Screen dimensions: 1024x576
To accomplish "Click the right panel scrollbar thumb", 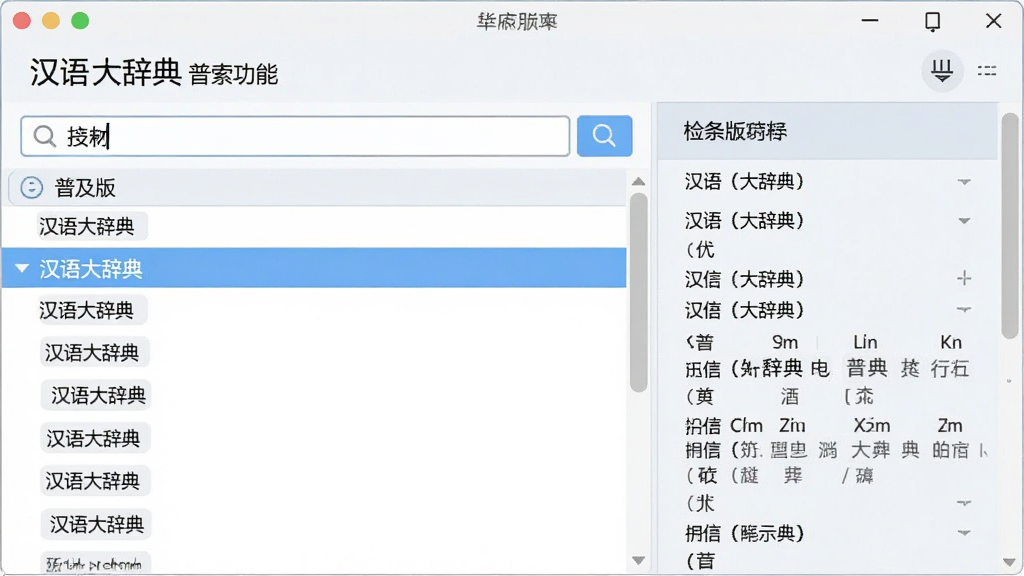I will 1010,226.
